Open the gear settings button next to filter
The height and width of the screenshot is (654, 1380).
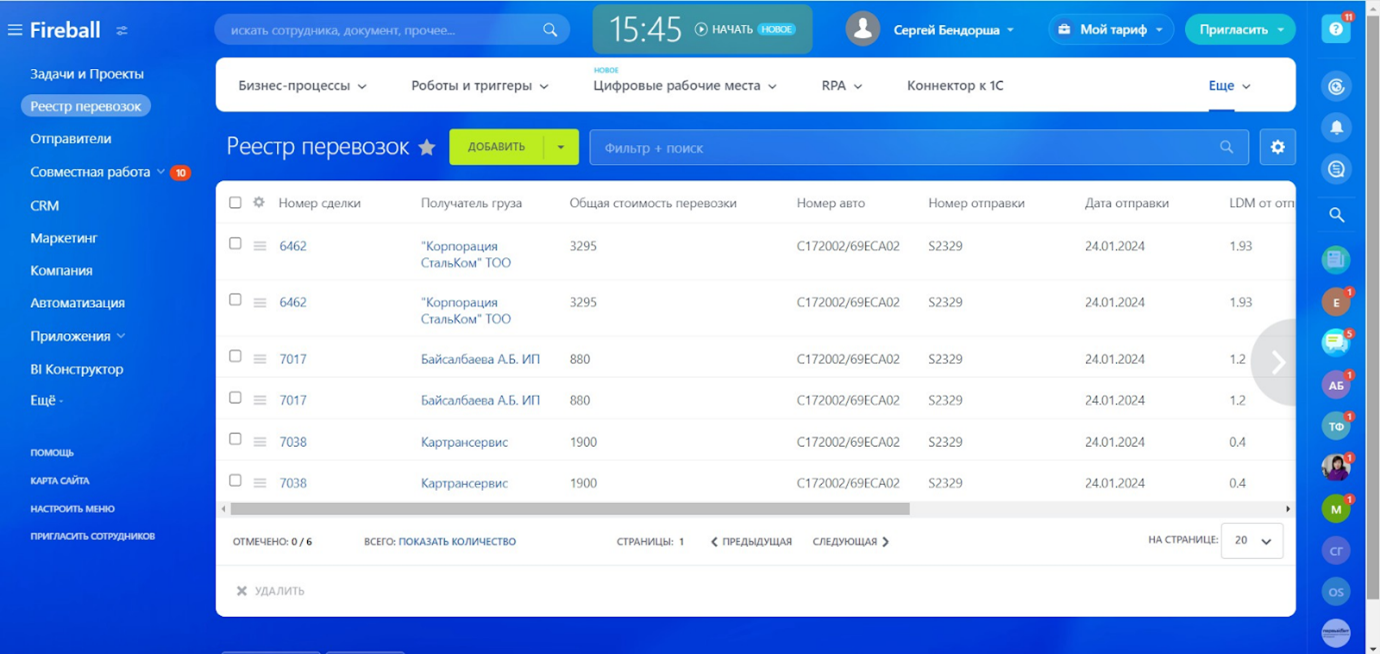(x=1277, y=147)
